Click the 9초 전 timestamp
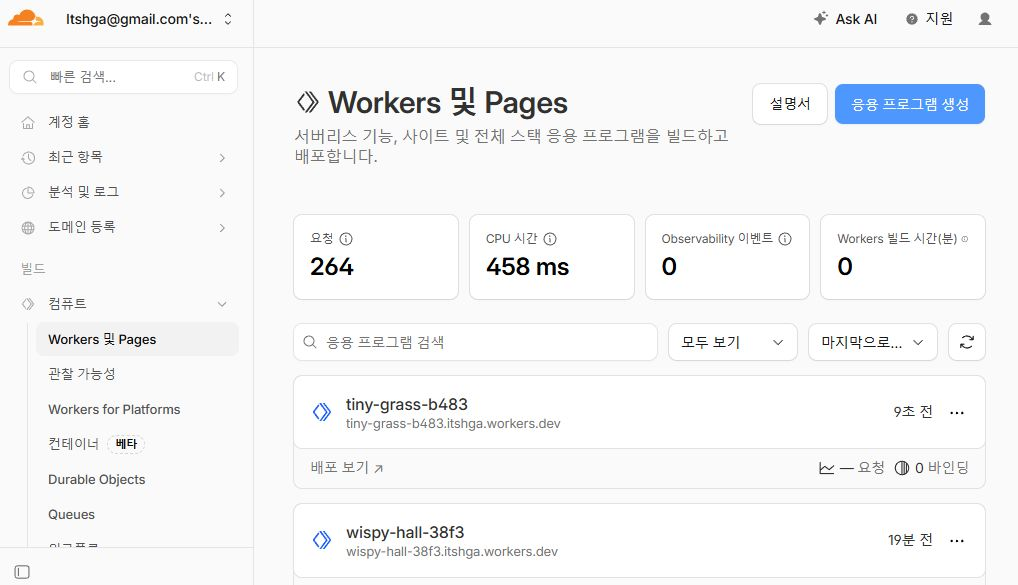This screenshot has width=1018, height=585. click(913, 412)
